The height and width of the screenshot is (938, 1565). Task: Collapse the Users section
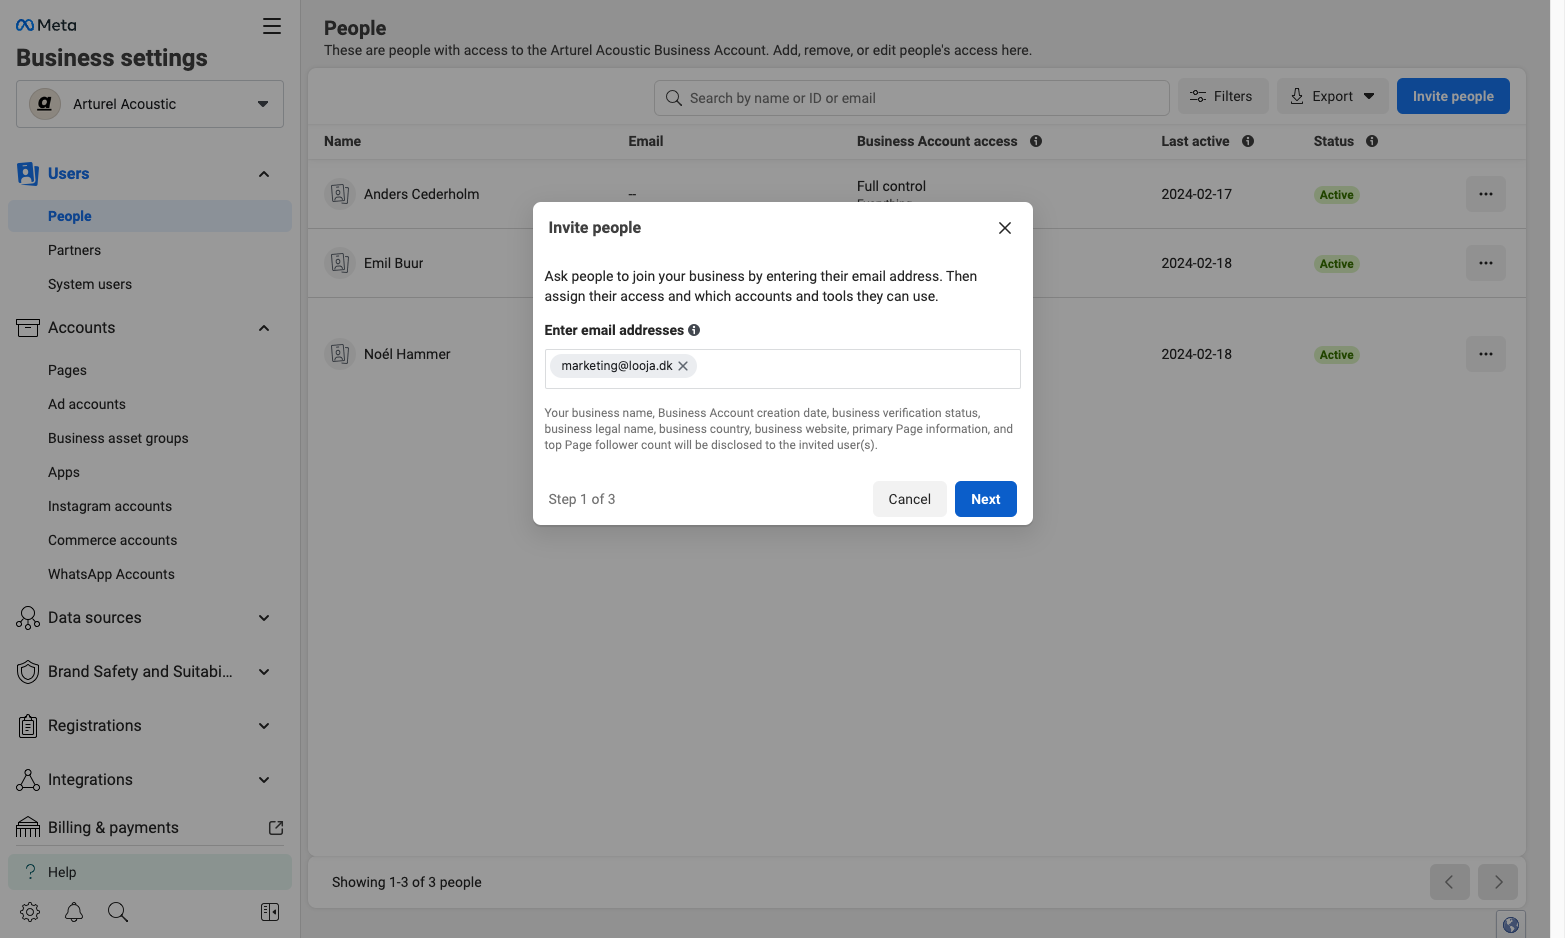coord(264,174)
